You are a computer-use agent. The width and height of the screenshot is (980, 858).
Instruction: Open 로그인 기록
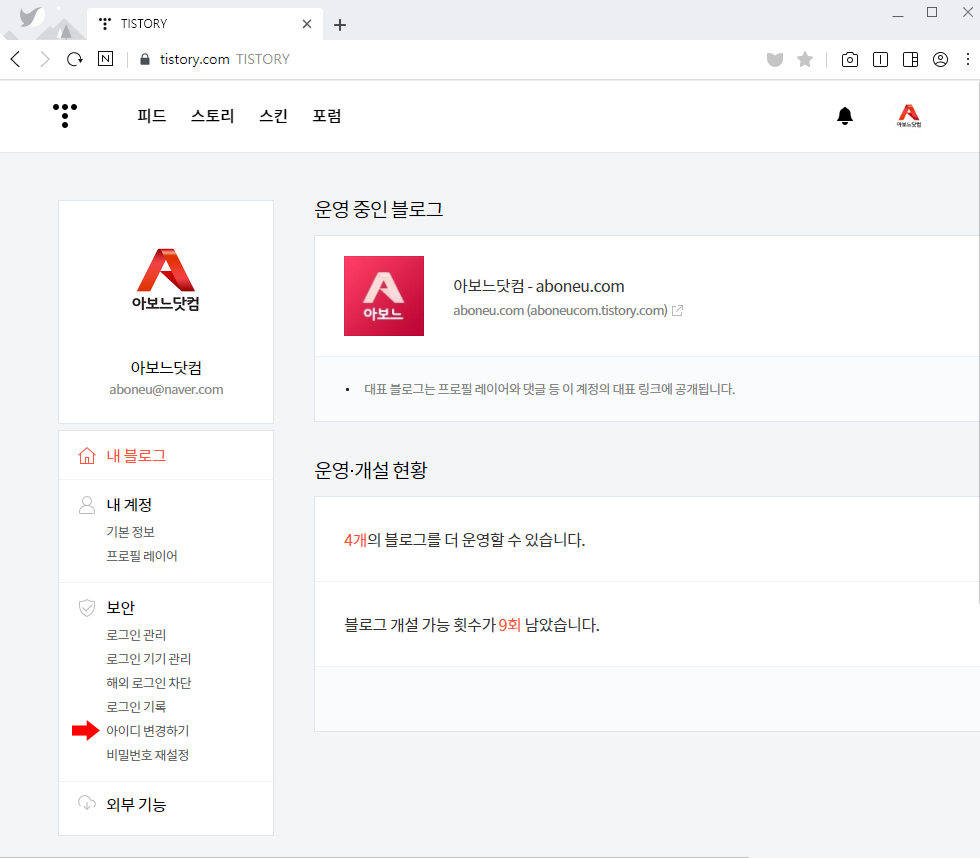click(136, 707)
